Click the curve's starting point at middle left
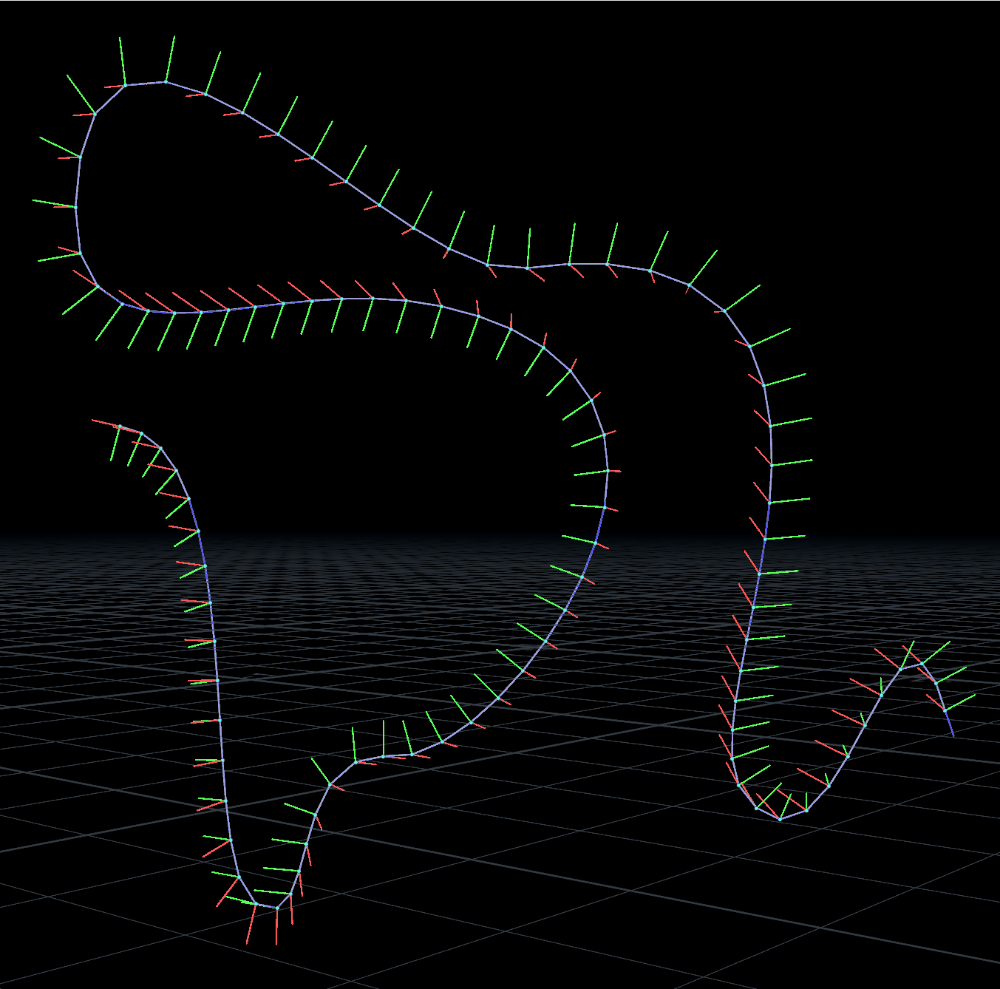 [117, 426]
